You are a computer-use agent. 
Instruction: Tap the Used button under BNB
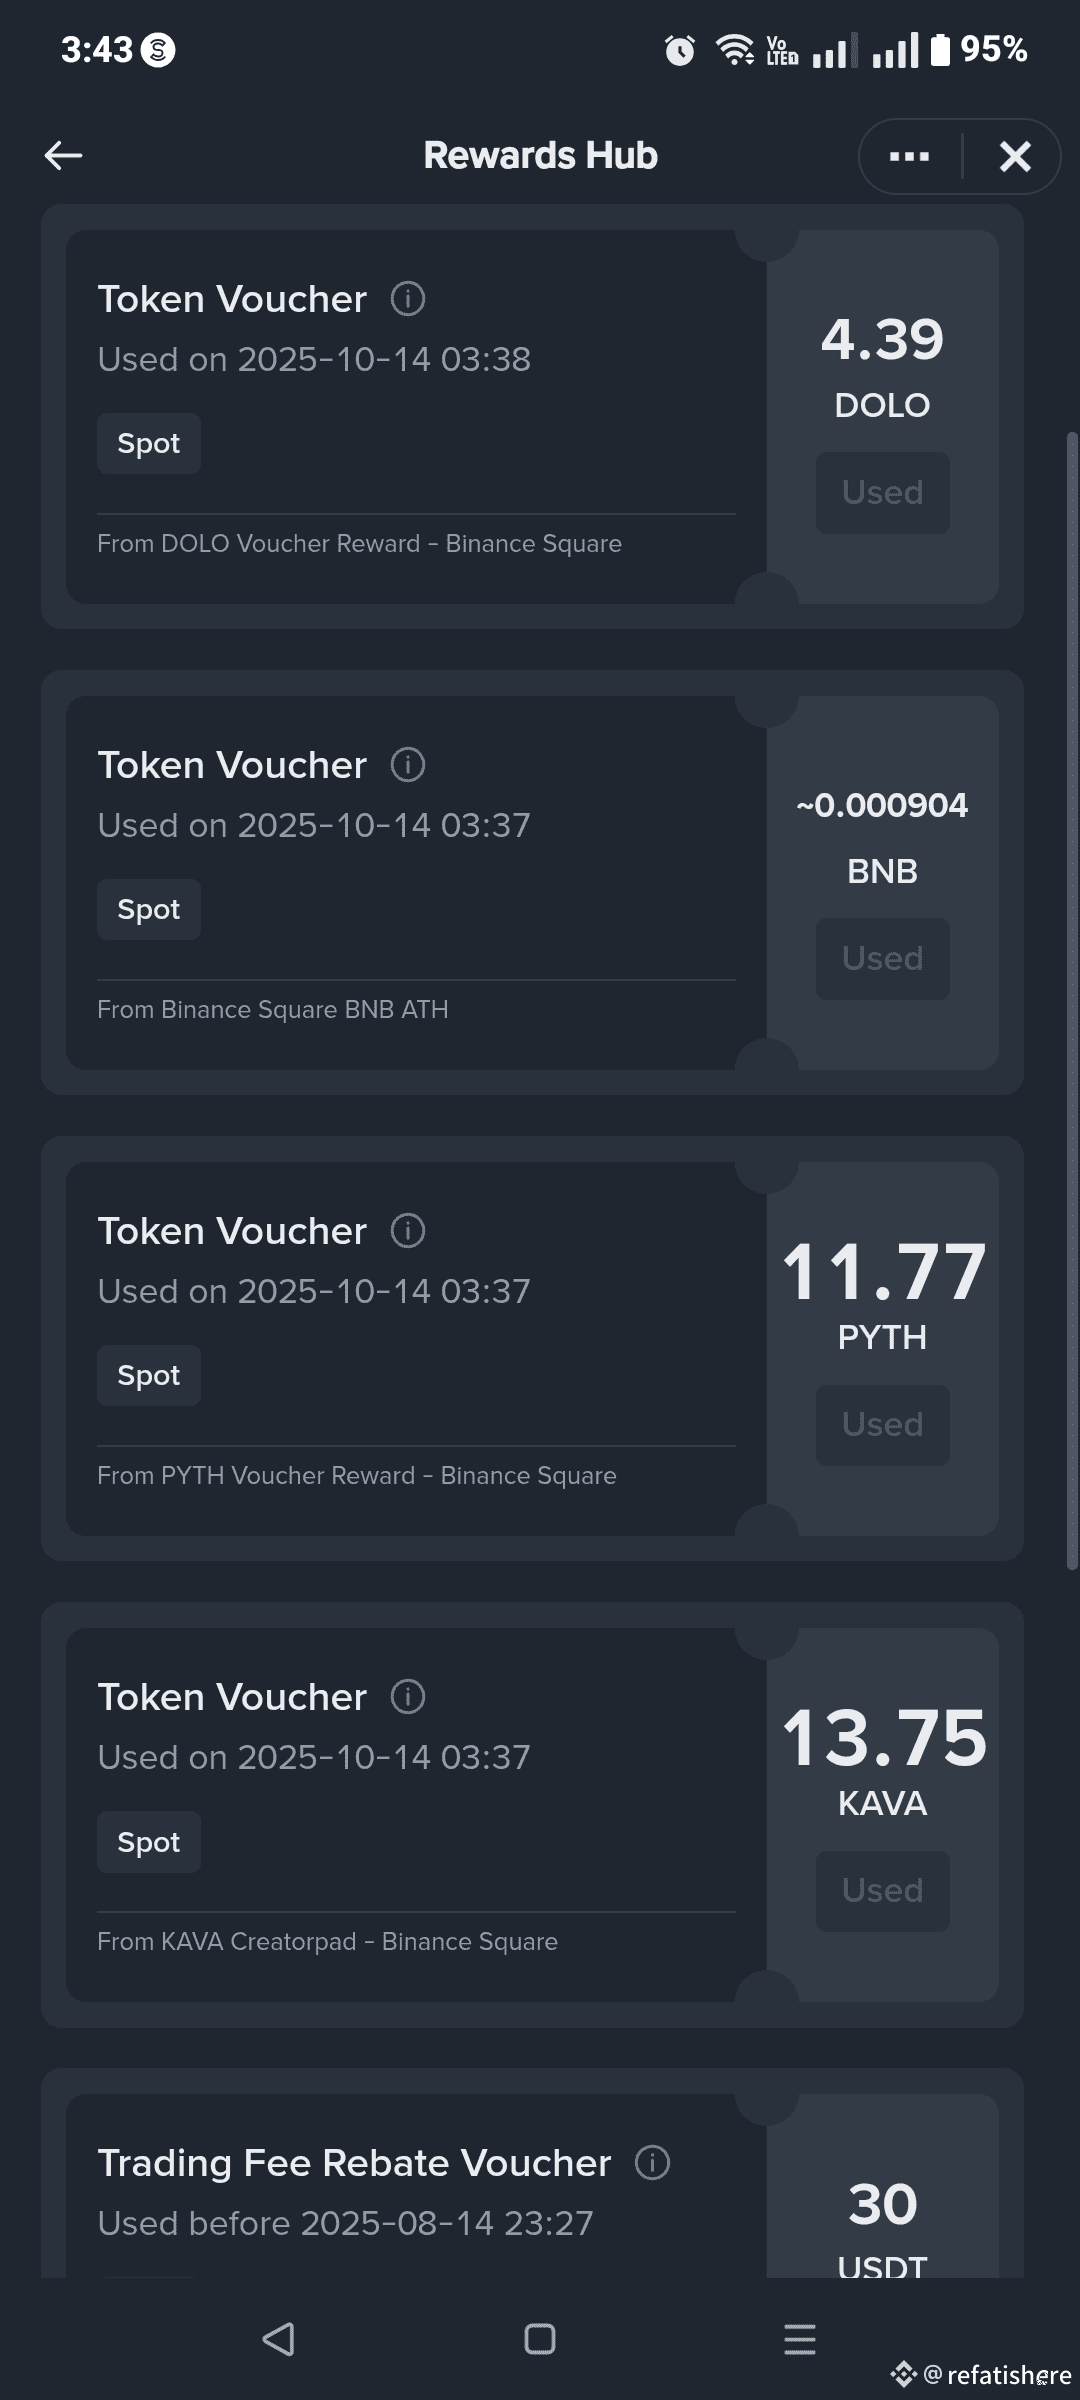882,958
